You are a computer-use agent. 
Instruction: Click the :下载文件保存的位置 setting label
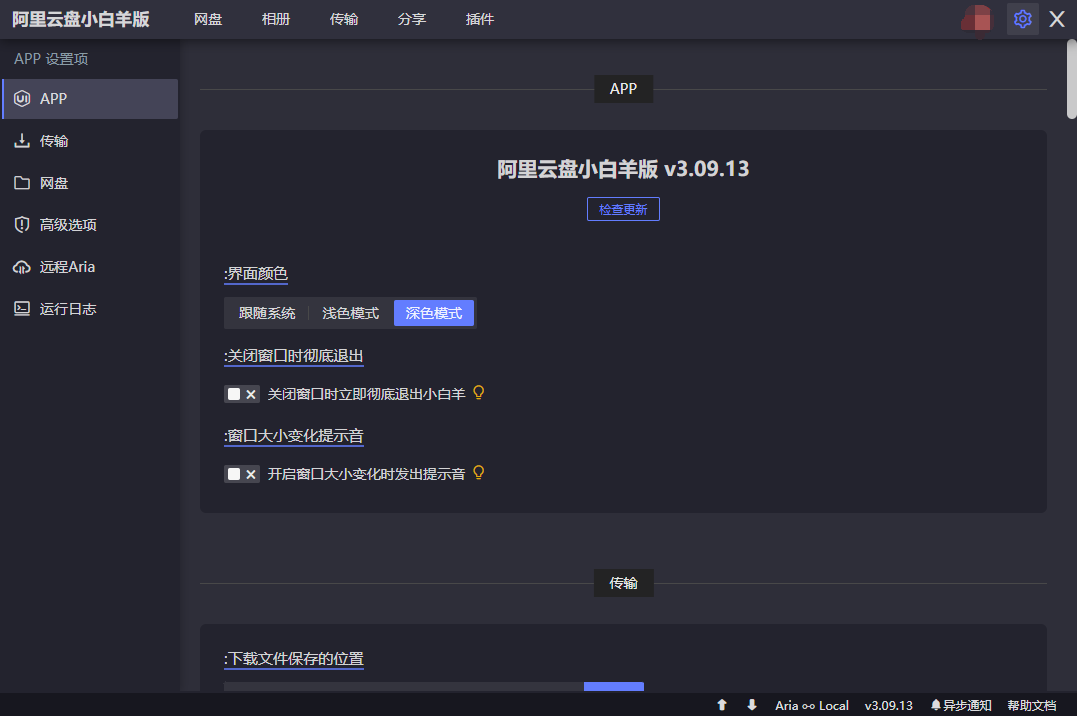coord(293,659)
